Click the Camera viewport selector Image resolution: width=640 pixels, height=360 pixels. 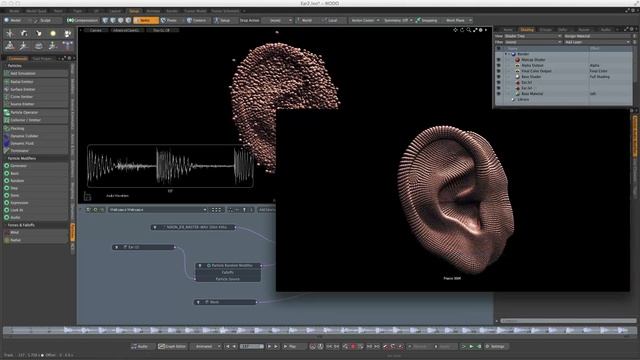tap(95, 30)
